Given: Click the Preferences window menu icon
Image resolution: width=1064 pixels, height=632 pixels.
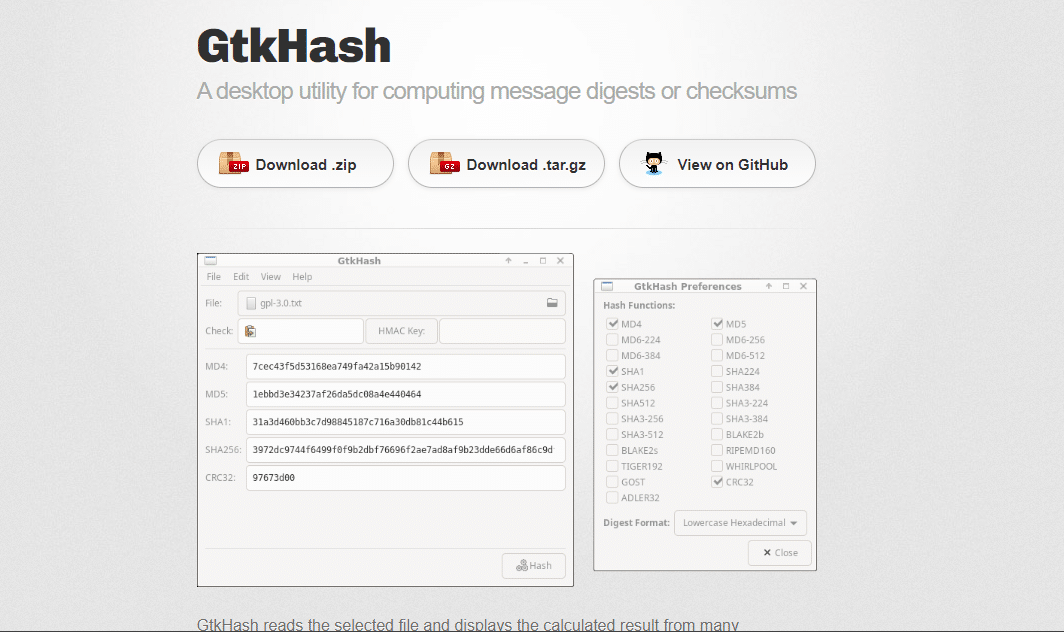Looking at the screenshot, I should click(x=607, y=286).
